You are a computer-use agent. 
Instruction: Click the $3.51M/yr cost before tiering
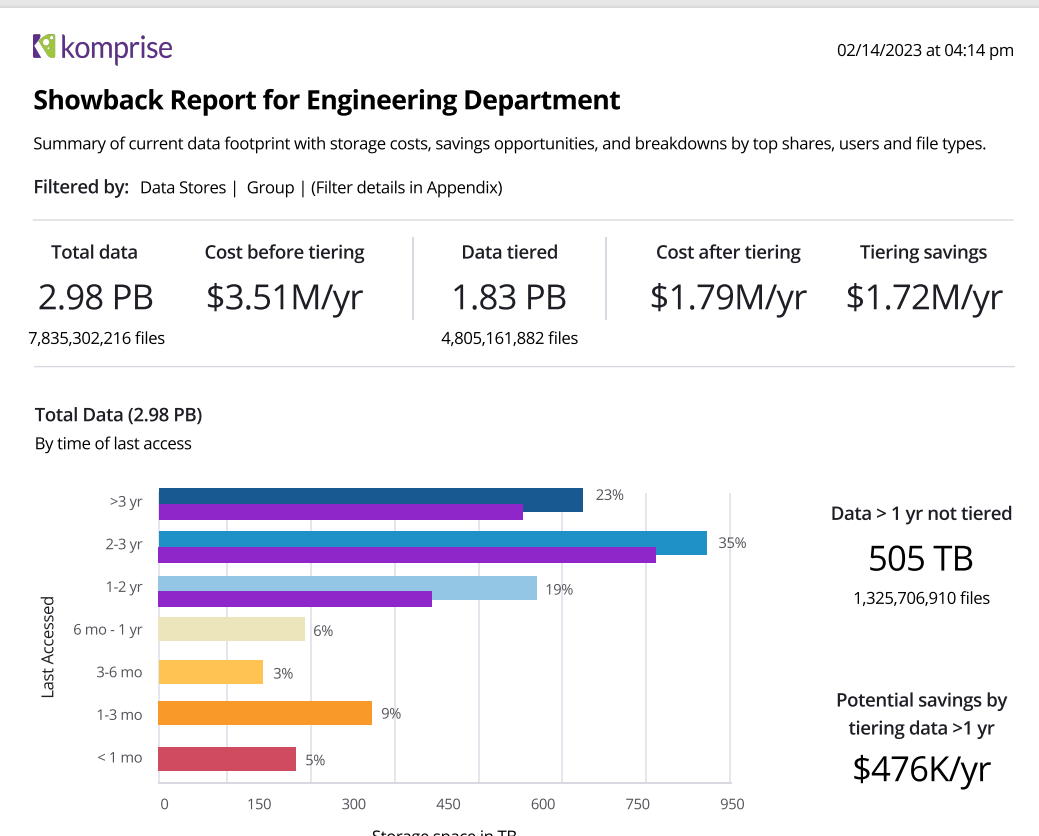pyautogui.click(x=284, y=297)
